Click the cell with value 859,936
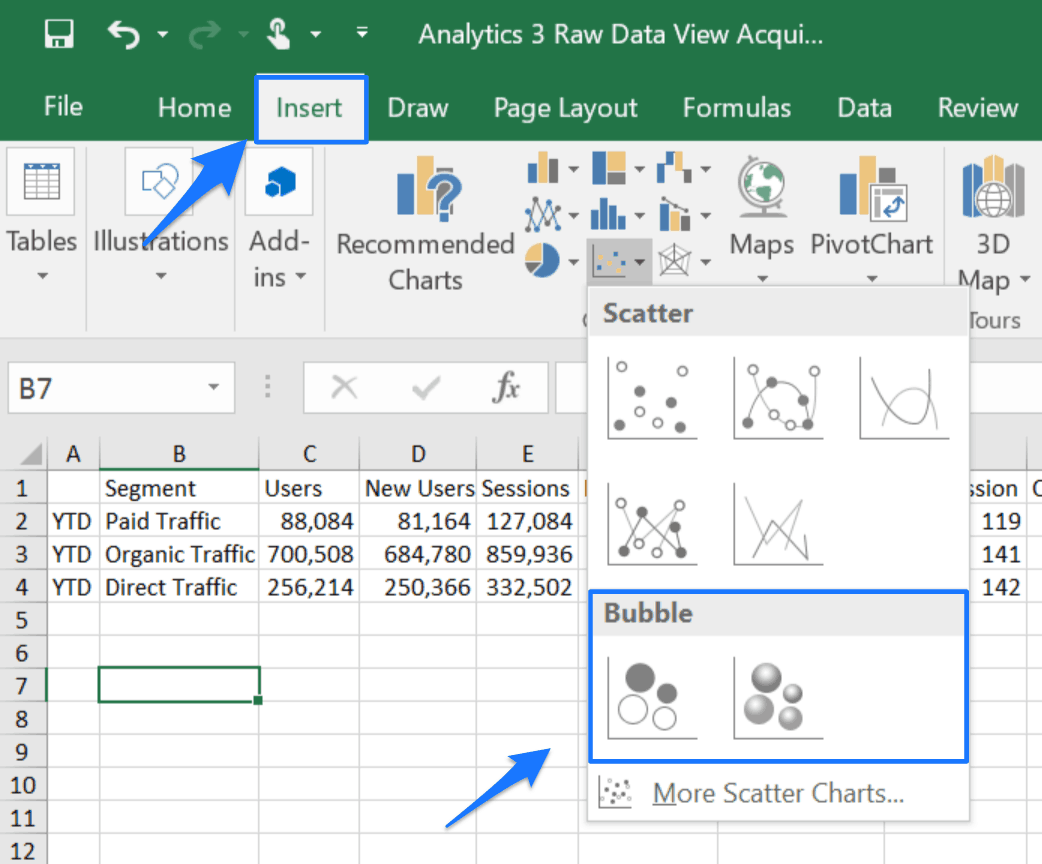1042x864 pixels. [x=528, y=554]
